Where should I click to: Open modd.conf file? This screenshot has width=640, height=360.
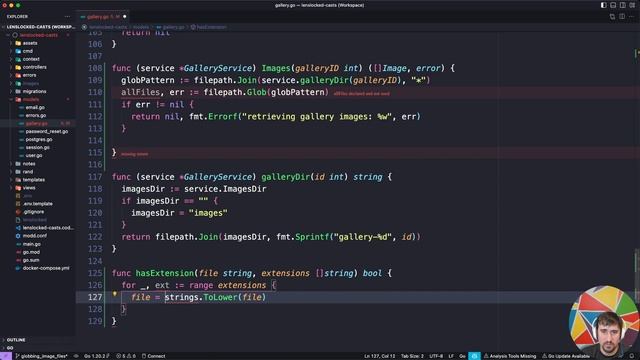[x=34, y=236]
